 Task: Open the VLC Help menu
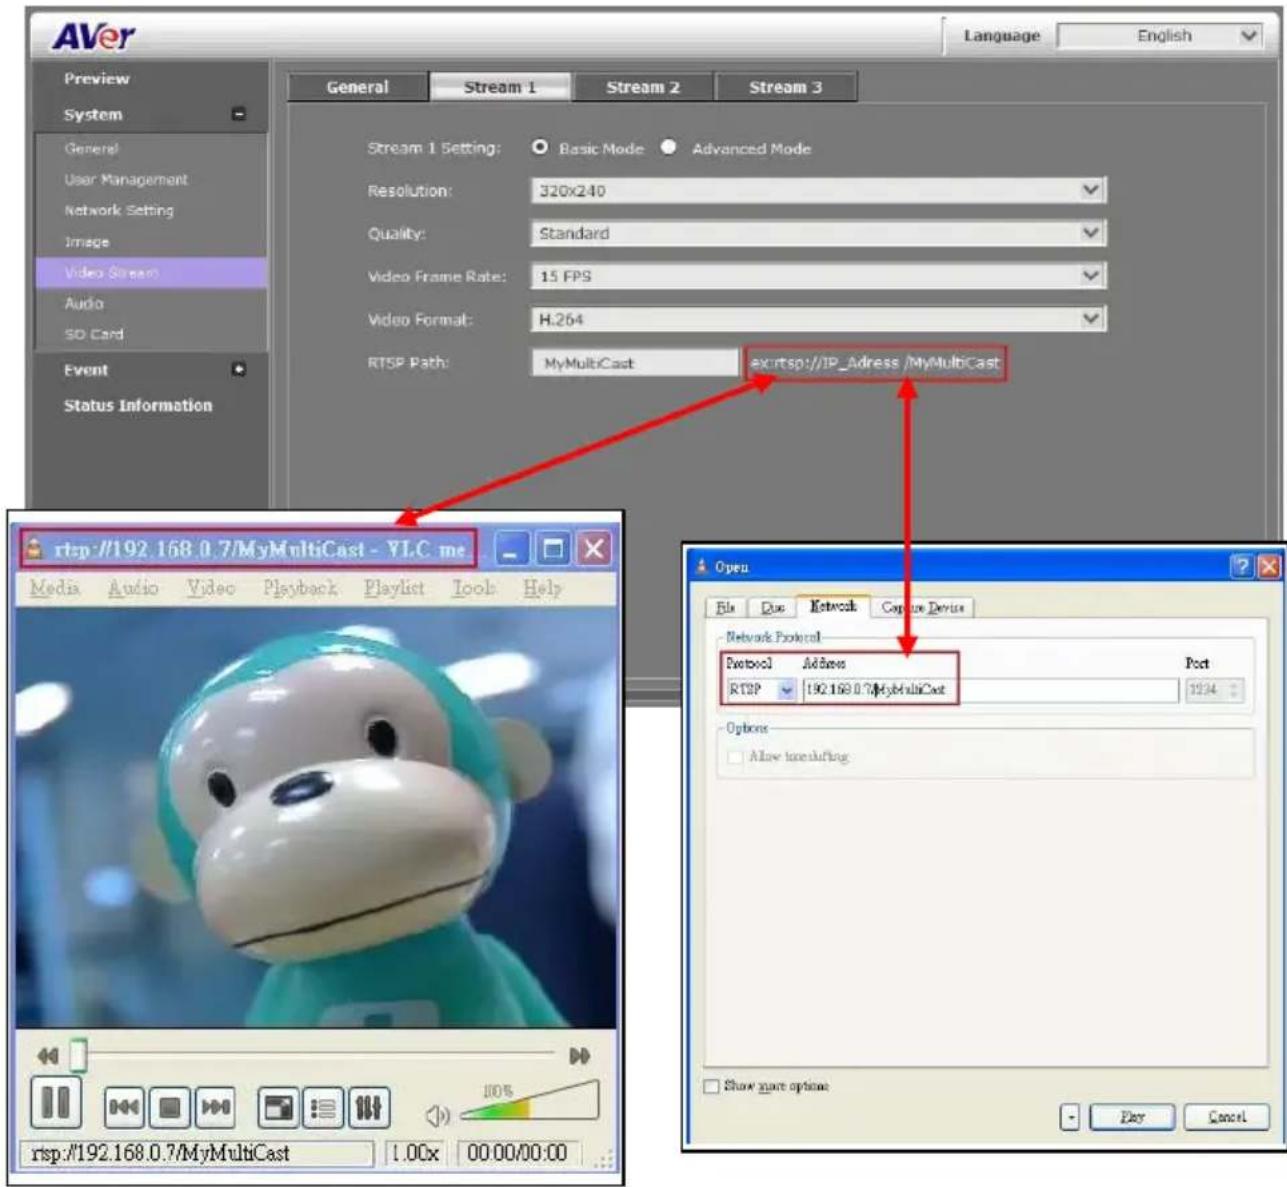(542, 588)
